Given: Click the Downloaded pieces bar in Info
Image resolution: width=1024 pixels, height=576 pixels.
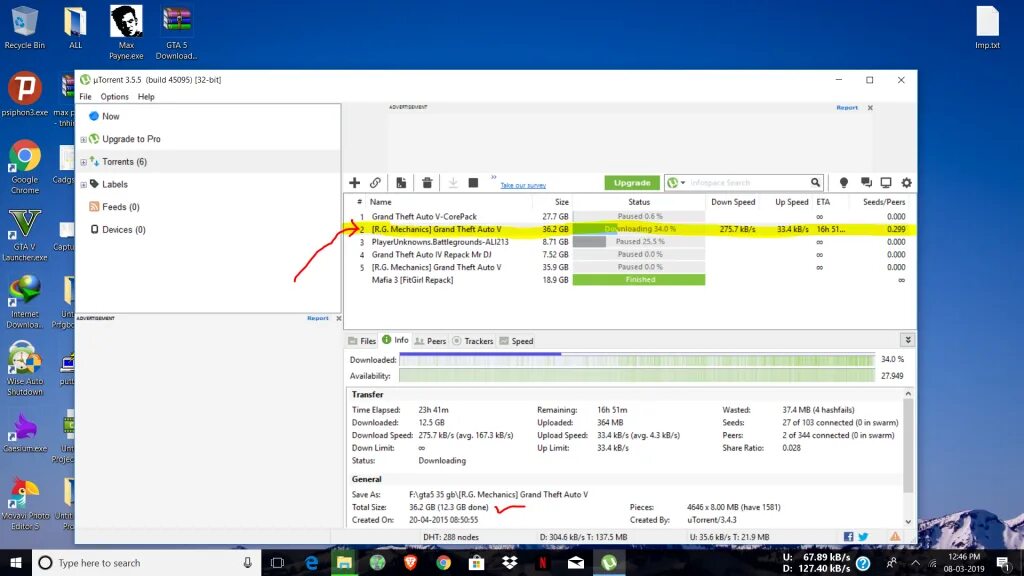Looking at the screenshot, I should 637,360.
